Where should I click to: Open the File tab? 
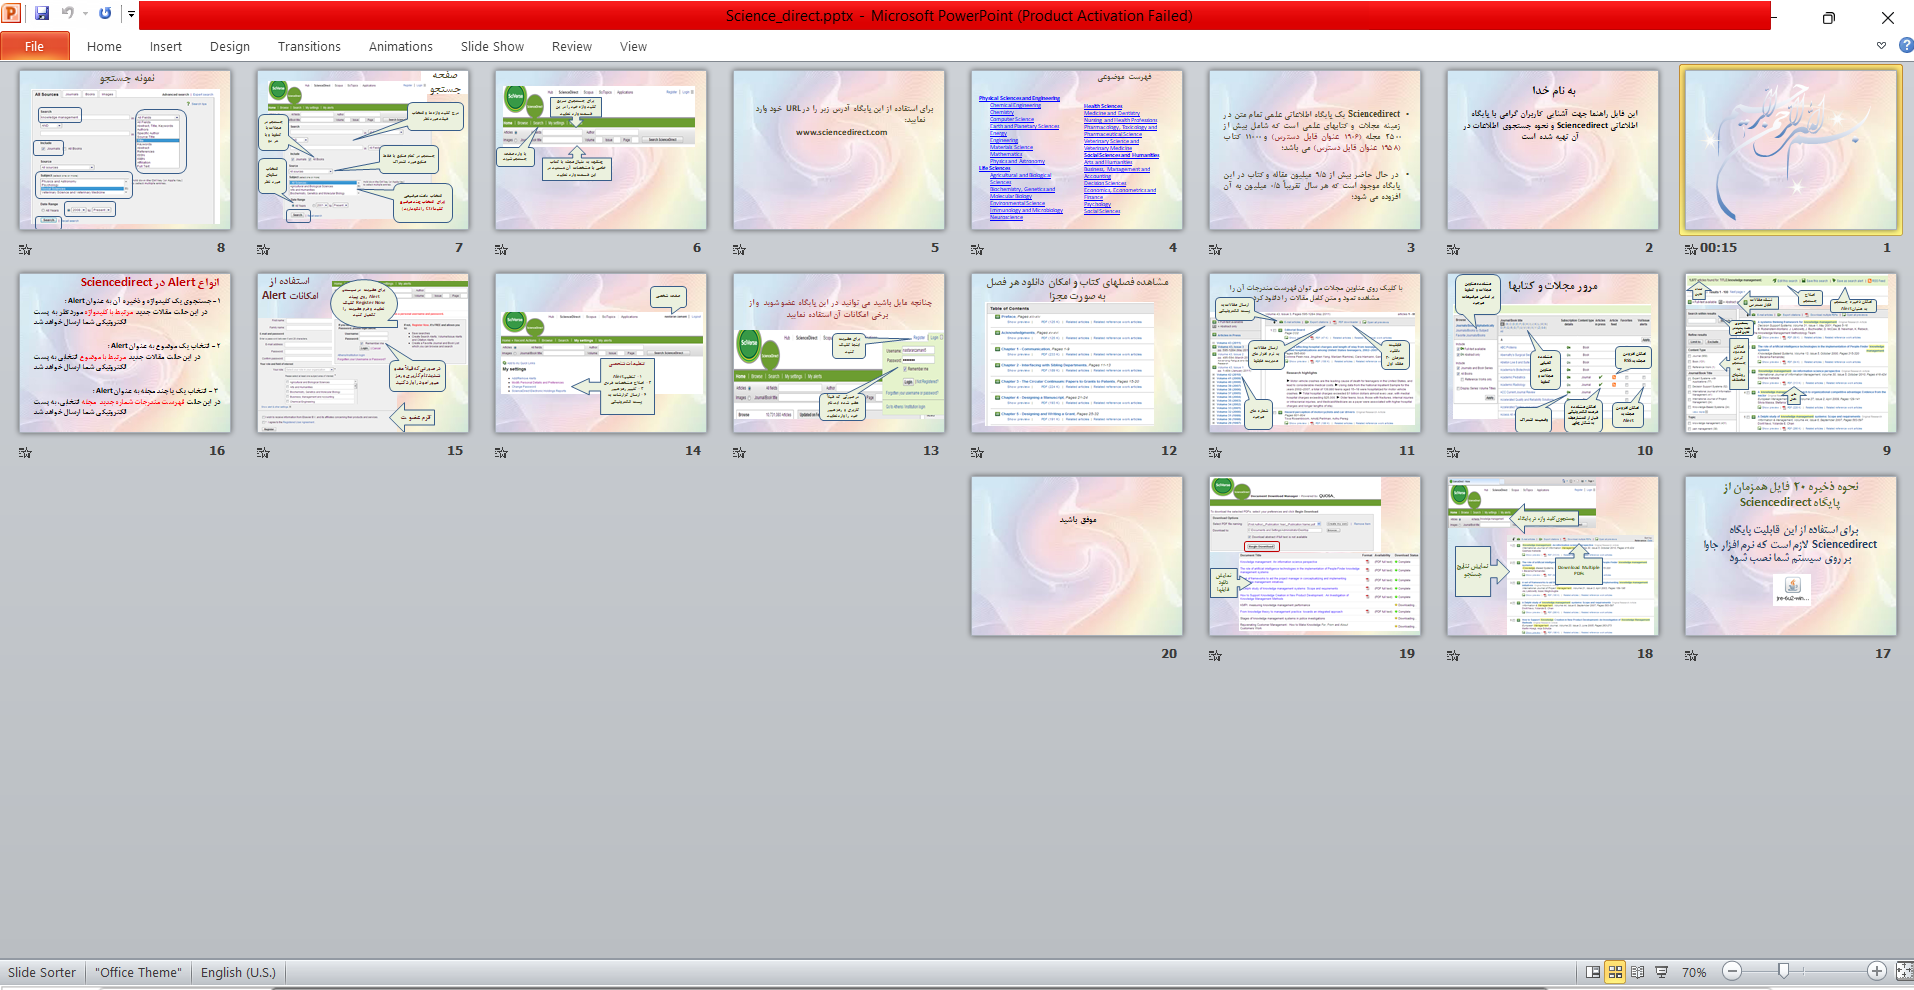(x=35, y=46)
